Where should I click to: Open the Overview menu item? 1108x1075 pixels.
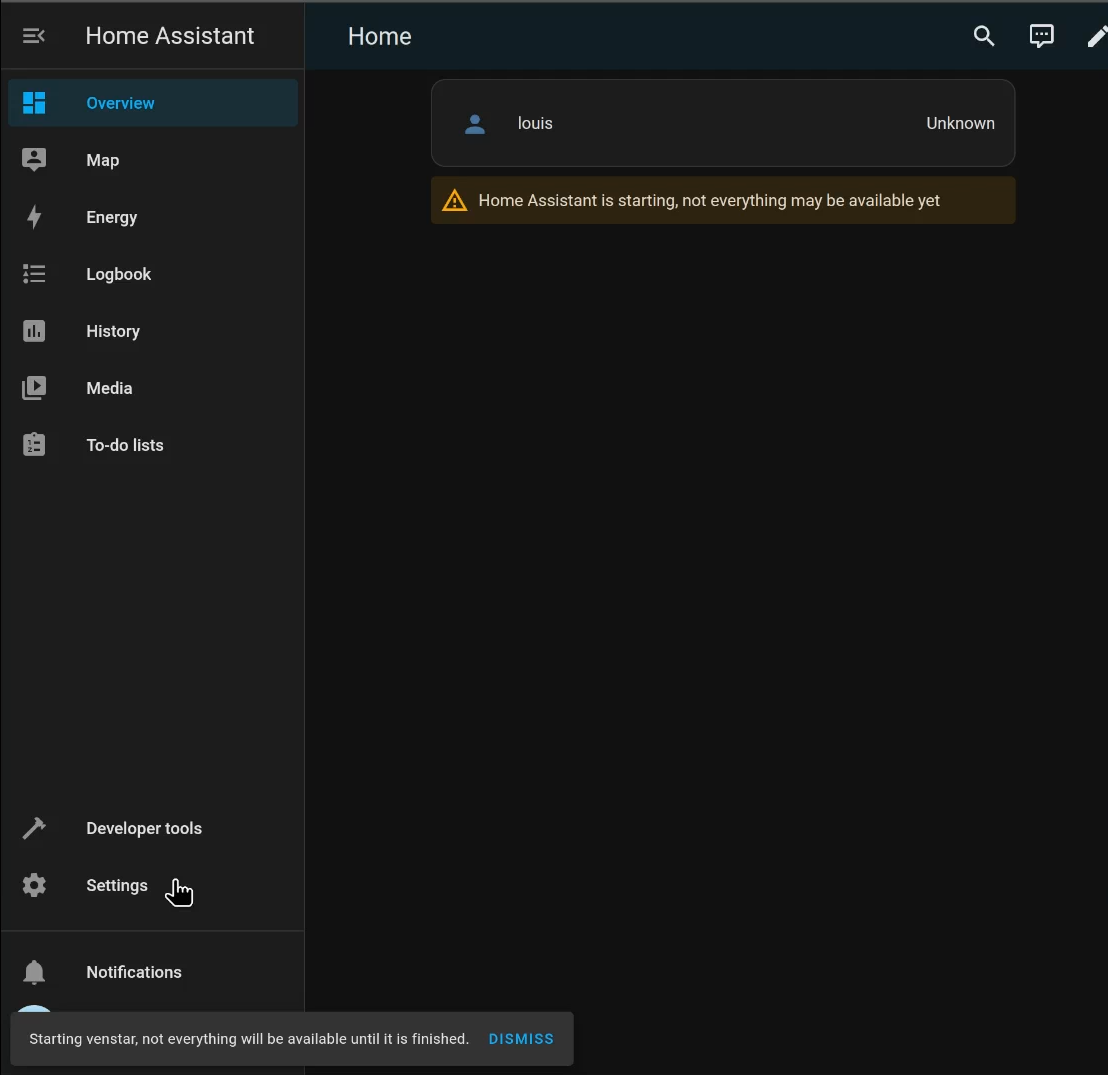(153, 103)
